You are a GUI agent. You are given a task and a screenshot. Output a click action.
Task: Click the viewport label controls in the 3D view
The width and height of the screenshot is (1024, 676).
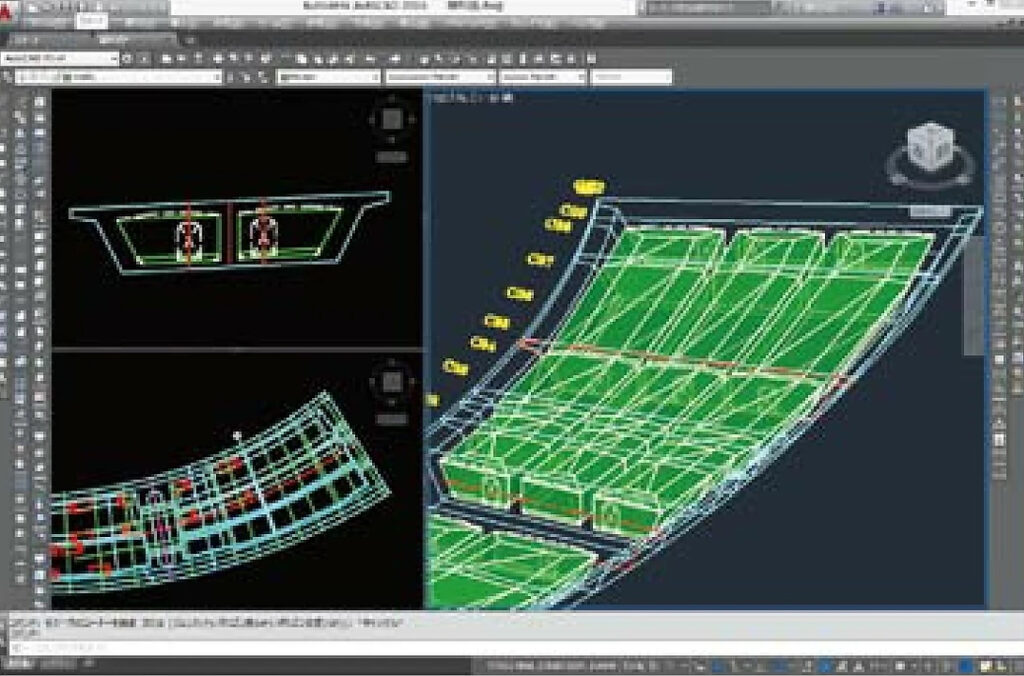click(472, 98)
